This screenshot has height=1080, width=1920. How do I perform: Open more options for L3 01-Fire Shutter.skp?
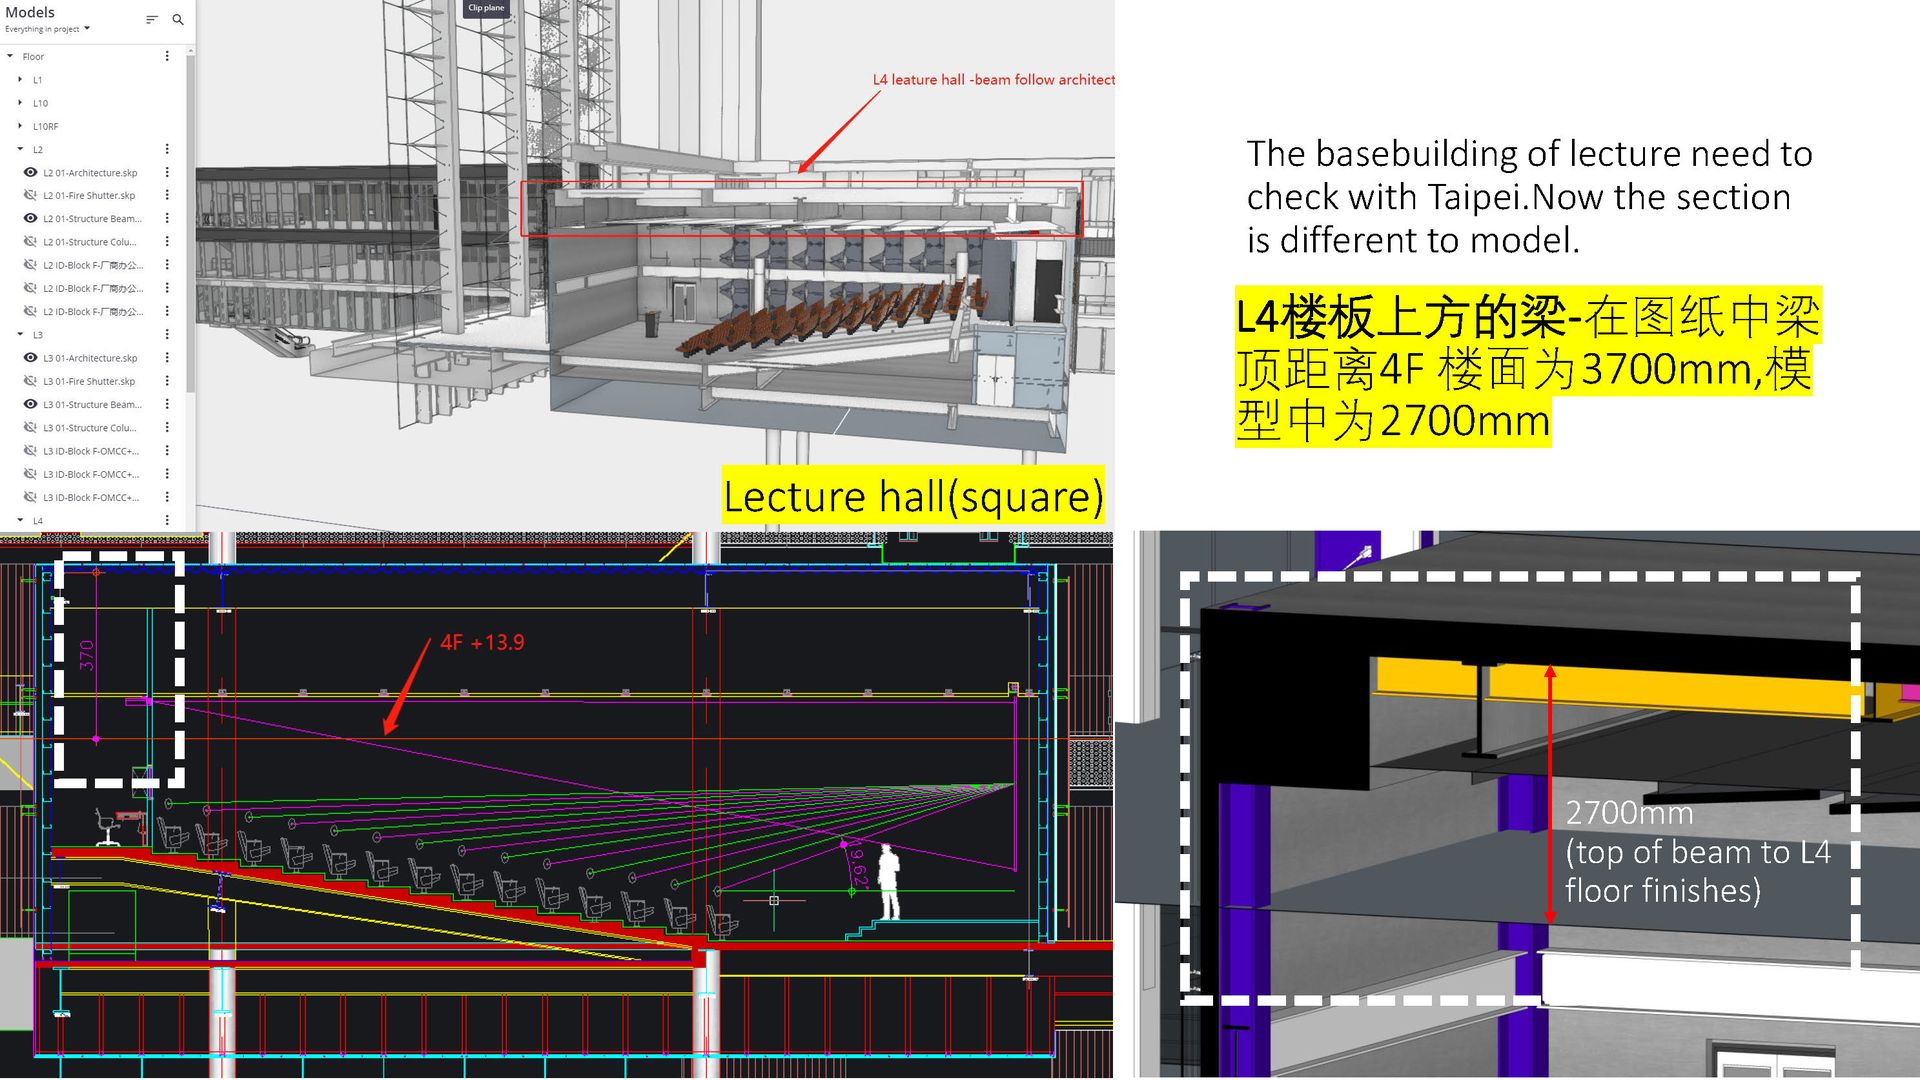click(x=167, y=381)
